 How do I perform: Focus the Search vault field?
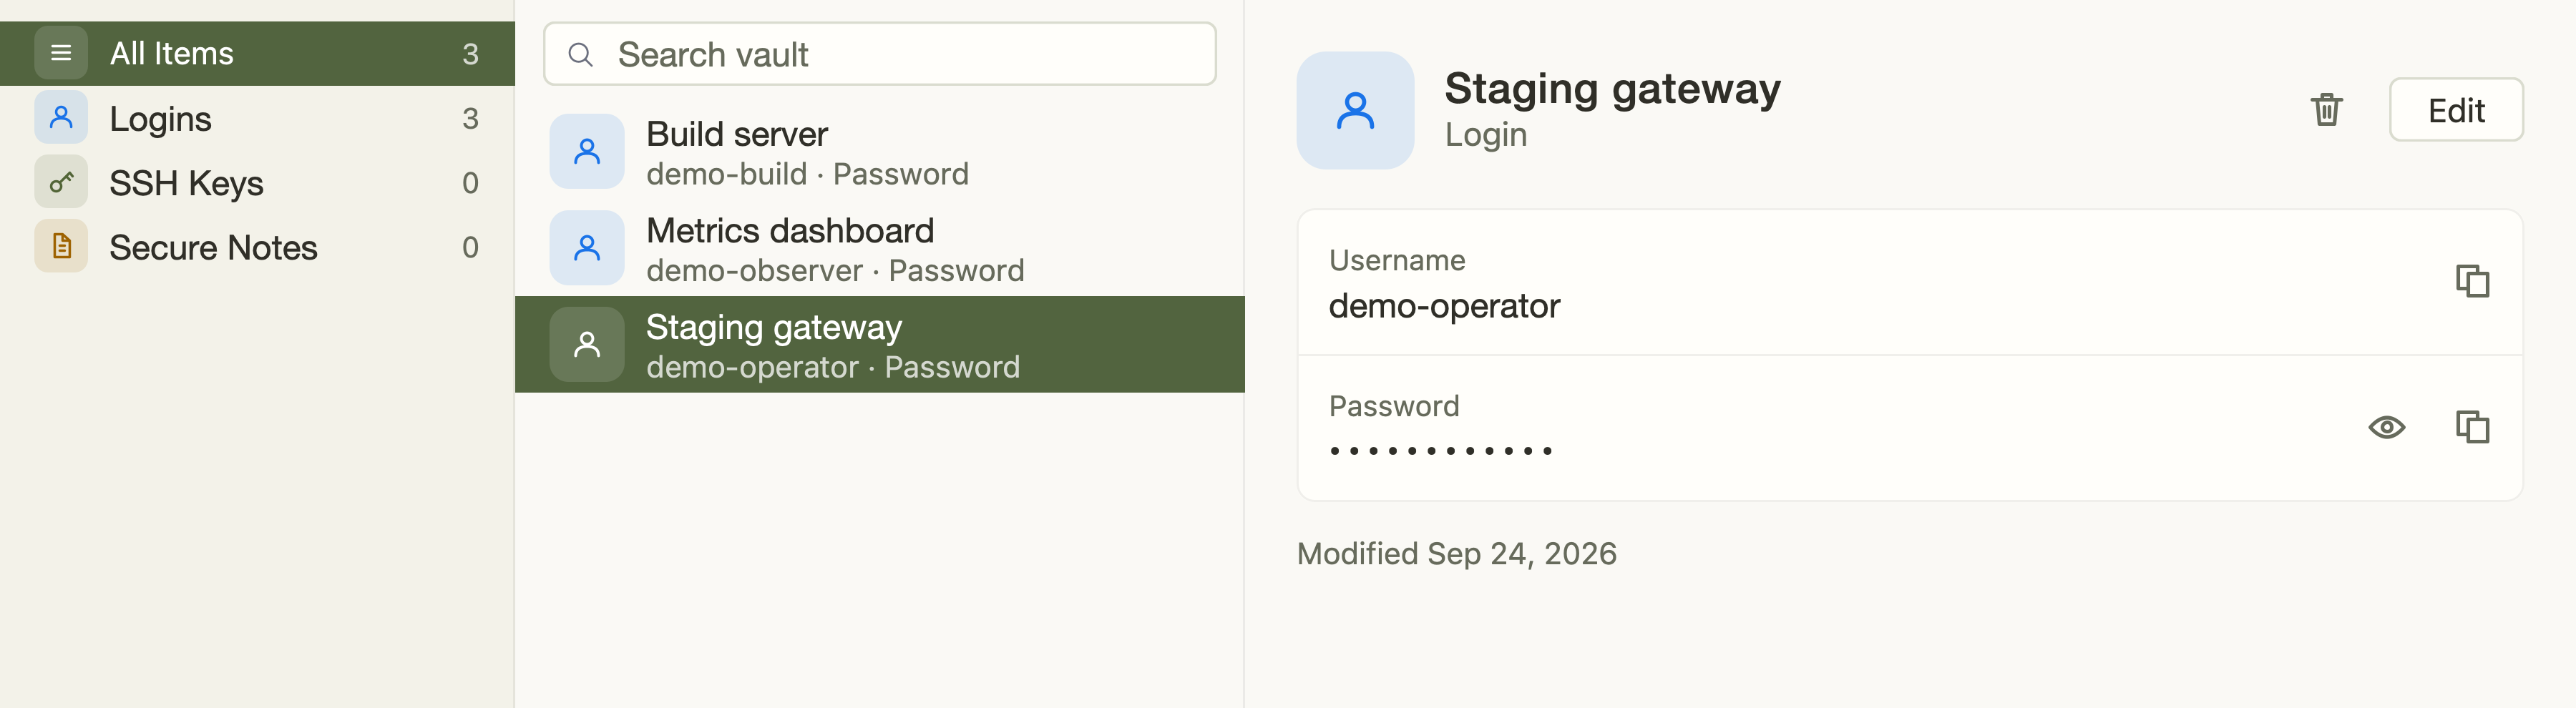(x=880, y=54)
